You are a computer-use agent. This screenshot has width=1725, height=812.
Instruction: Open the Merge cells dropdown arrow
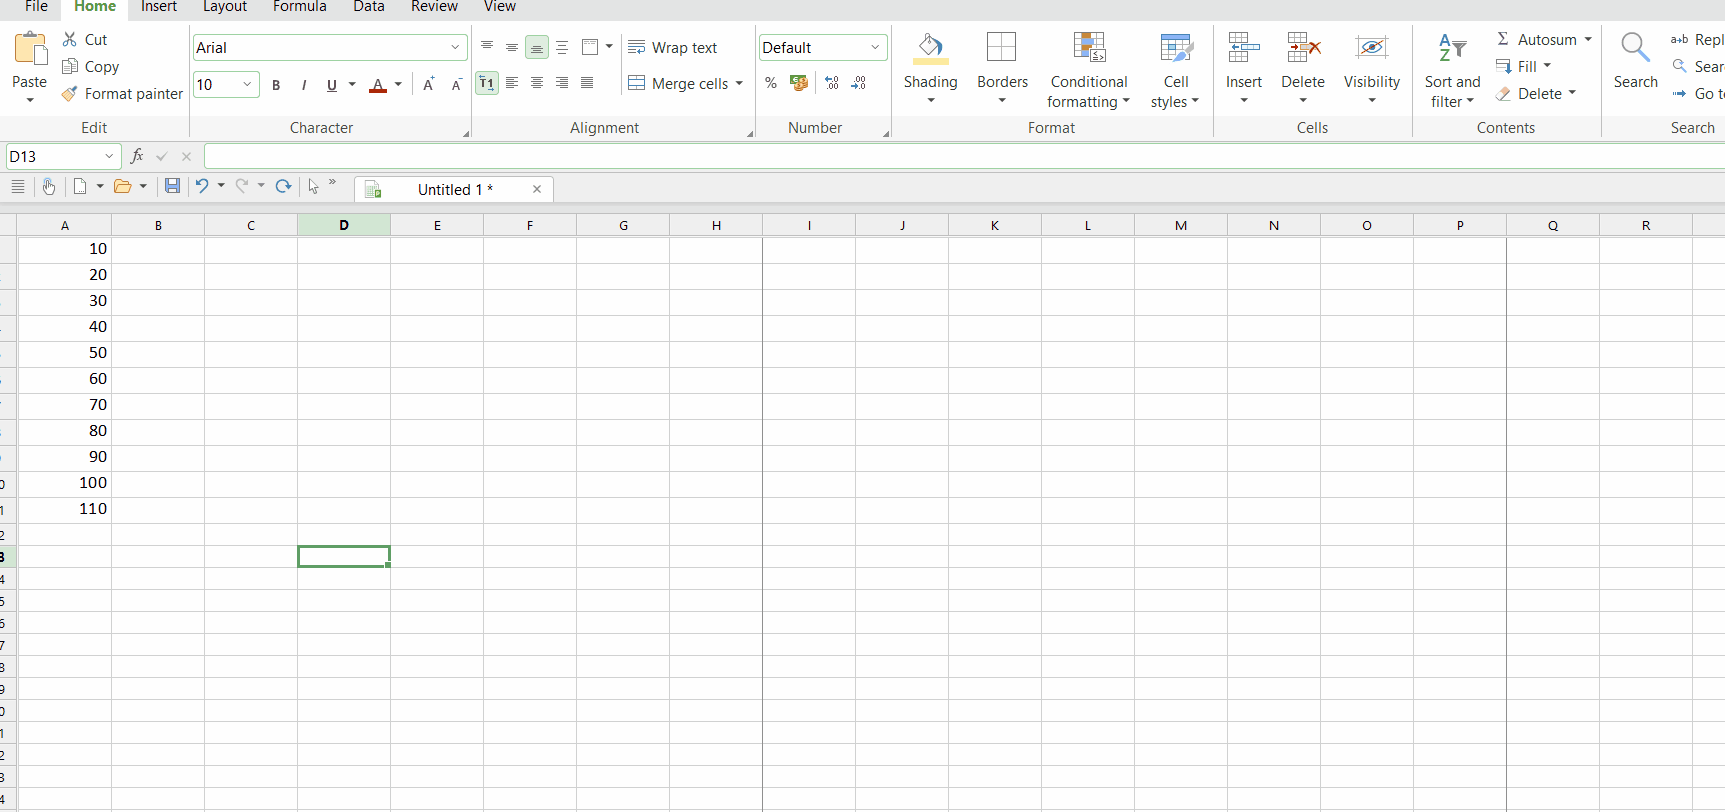coord(739,84)
